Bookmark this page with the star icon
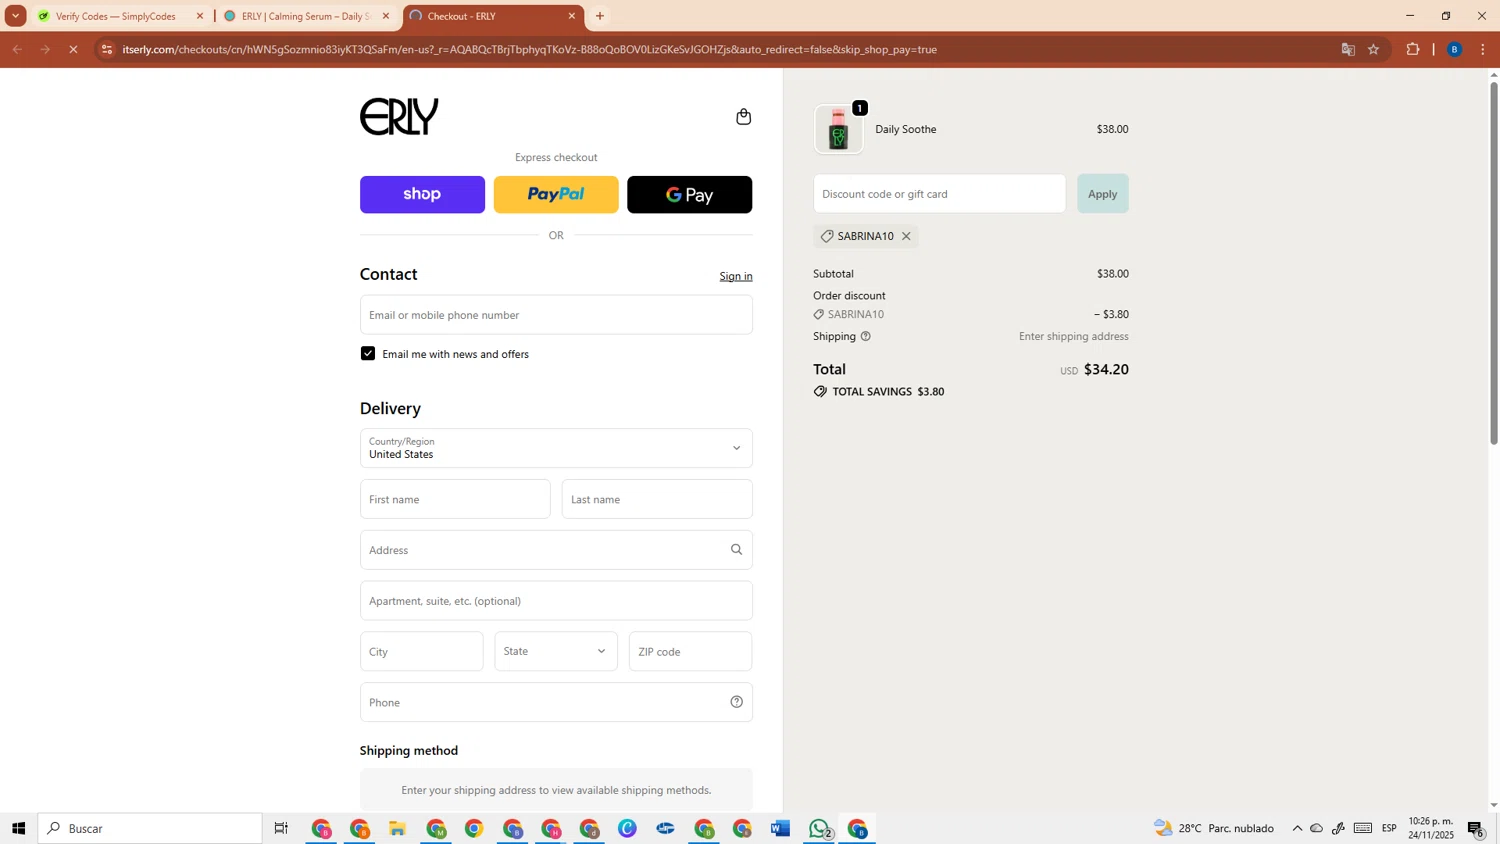Viewport: 1500px width, 844px height. point(1374,49)
